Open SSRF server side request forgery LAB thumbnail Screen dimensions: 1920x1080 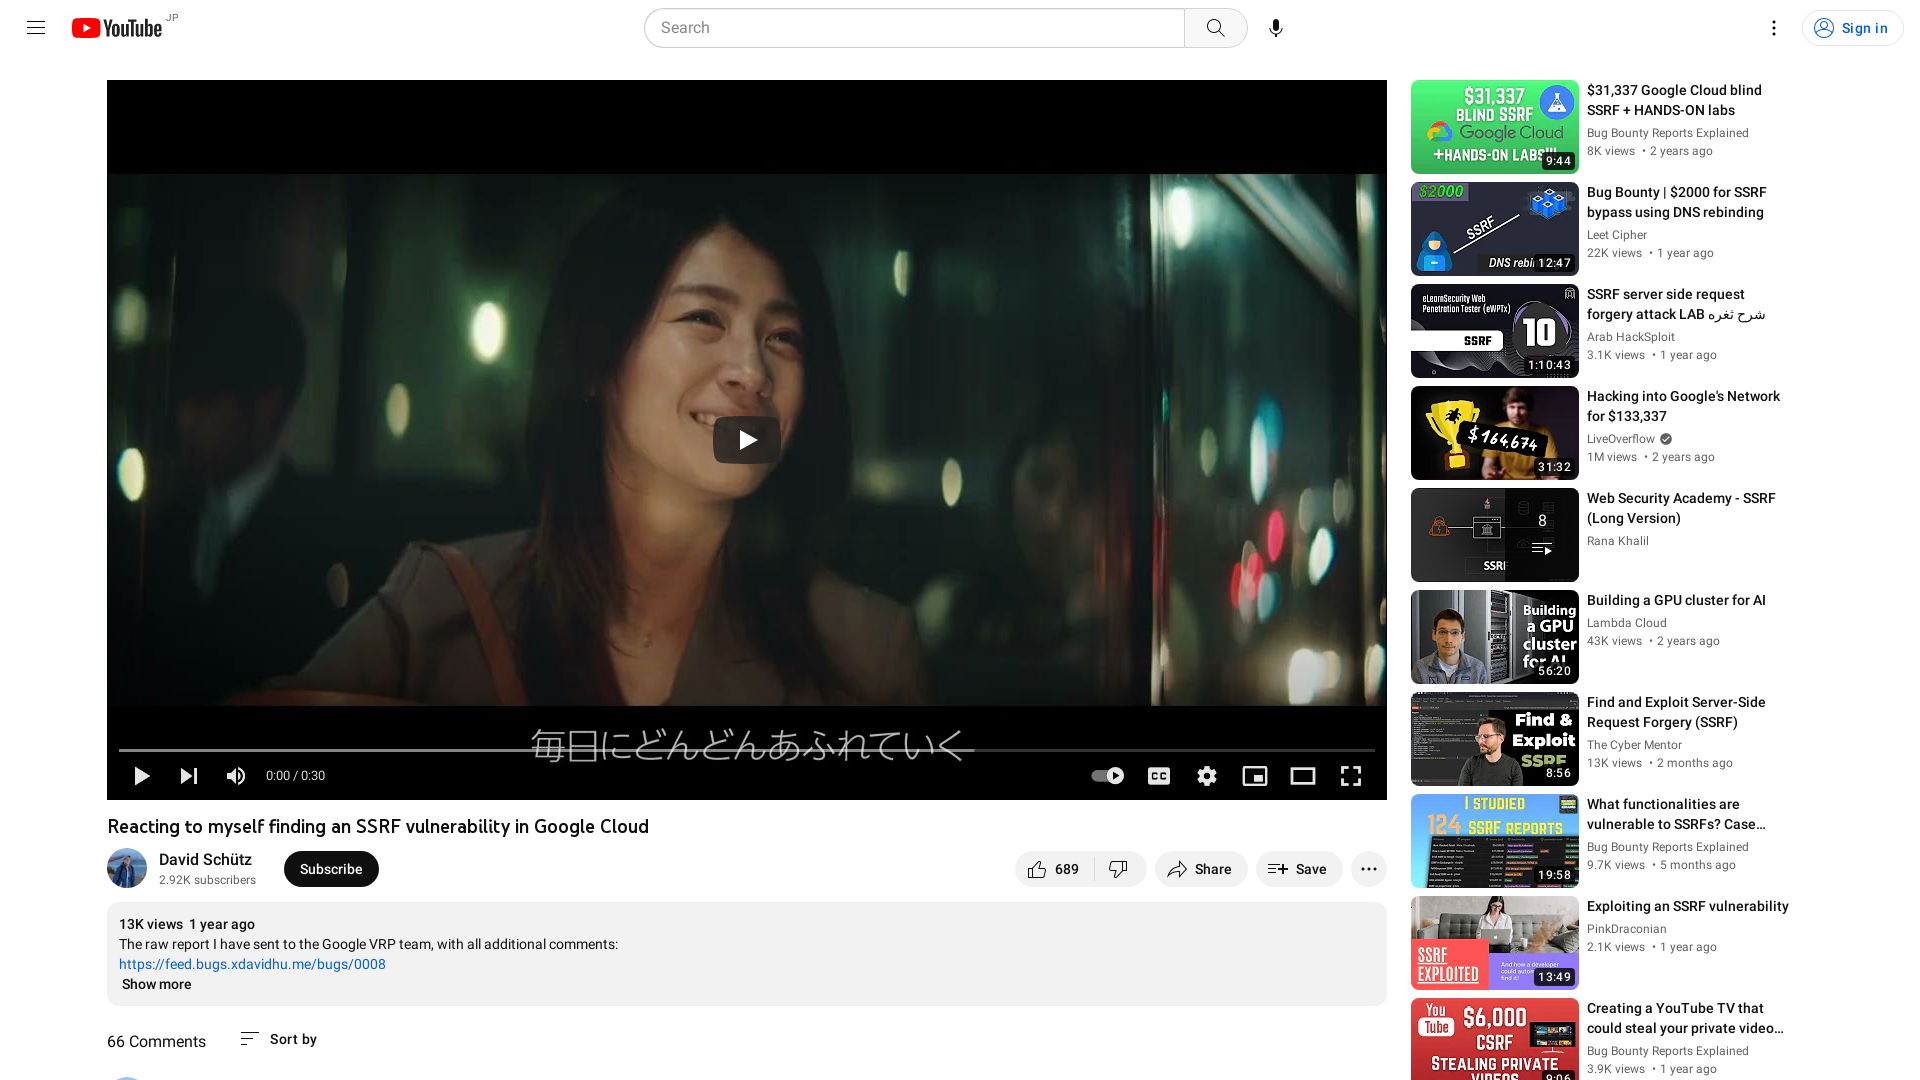click(1494, 331)
